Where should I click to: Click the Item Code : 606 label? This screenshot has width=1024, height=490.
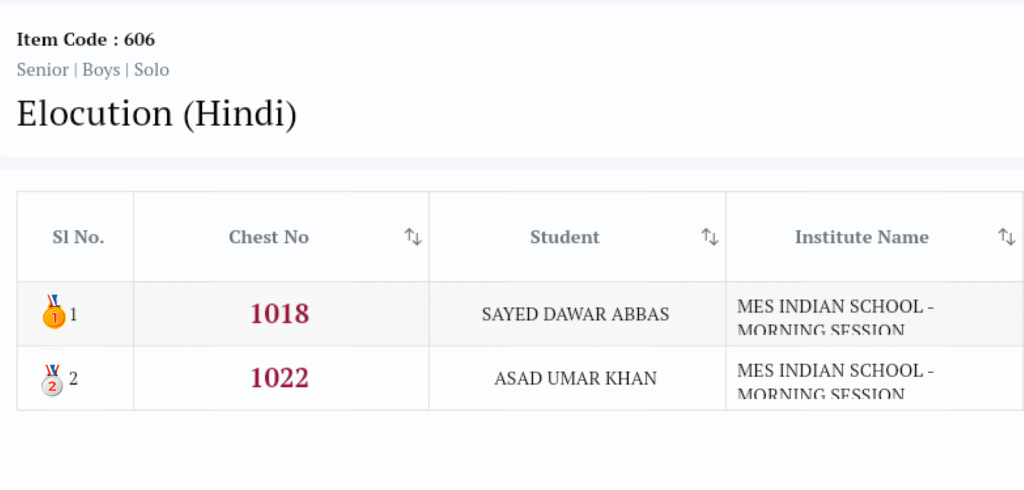pos(86,40)
